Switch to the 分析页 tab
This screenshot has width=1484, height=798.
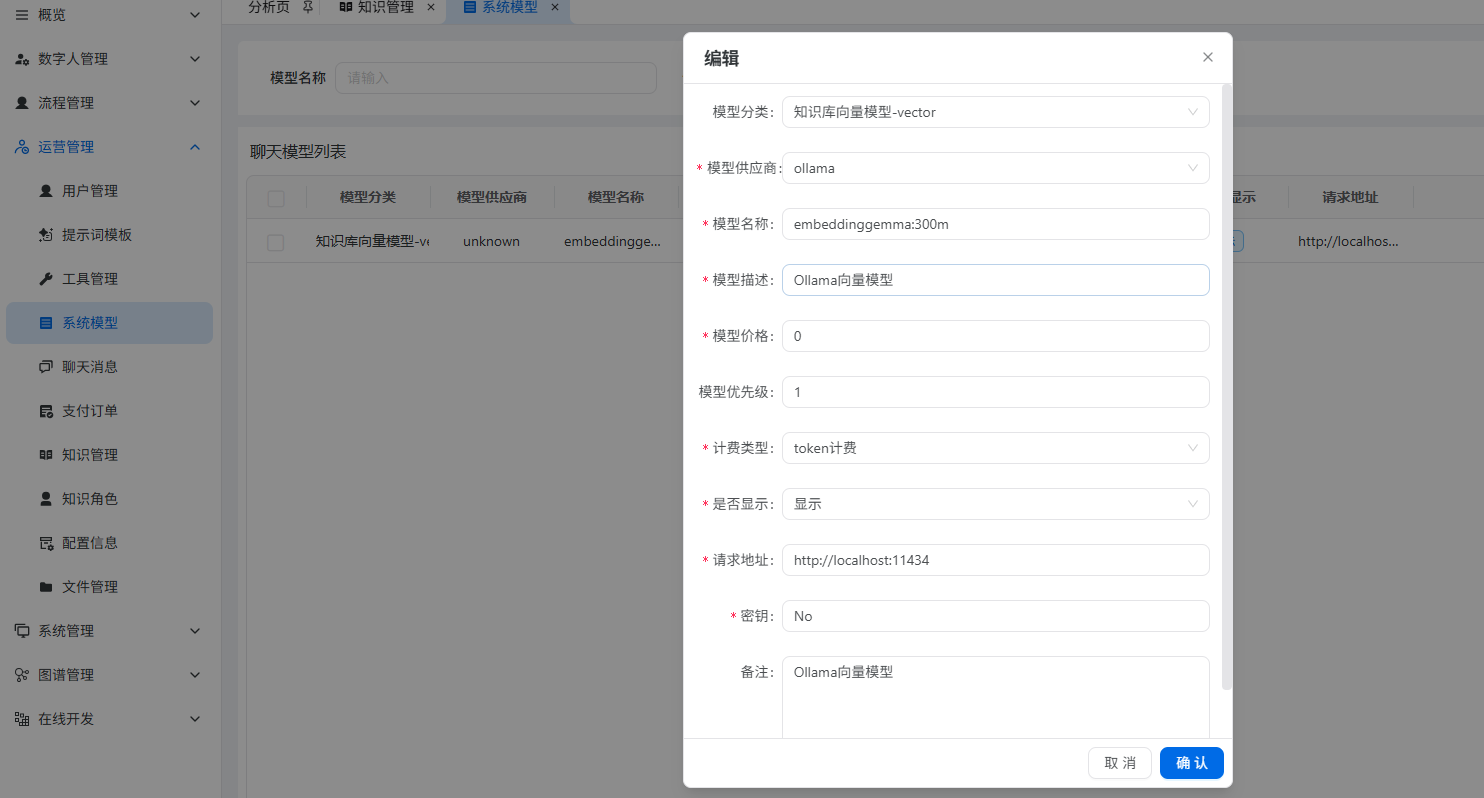268,7
